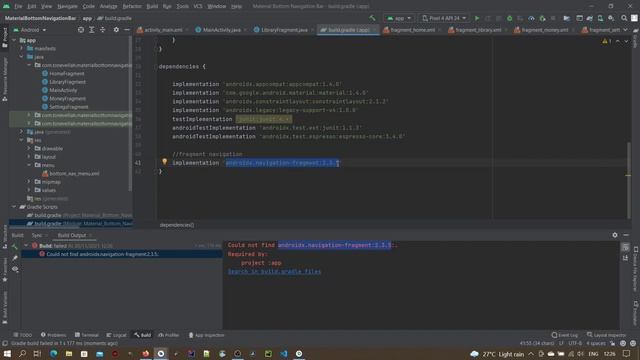This screenshot has width=640, height=360.
Task: Hide the Project panel with minus icon
Action: (127, 30)
